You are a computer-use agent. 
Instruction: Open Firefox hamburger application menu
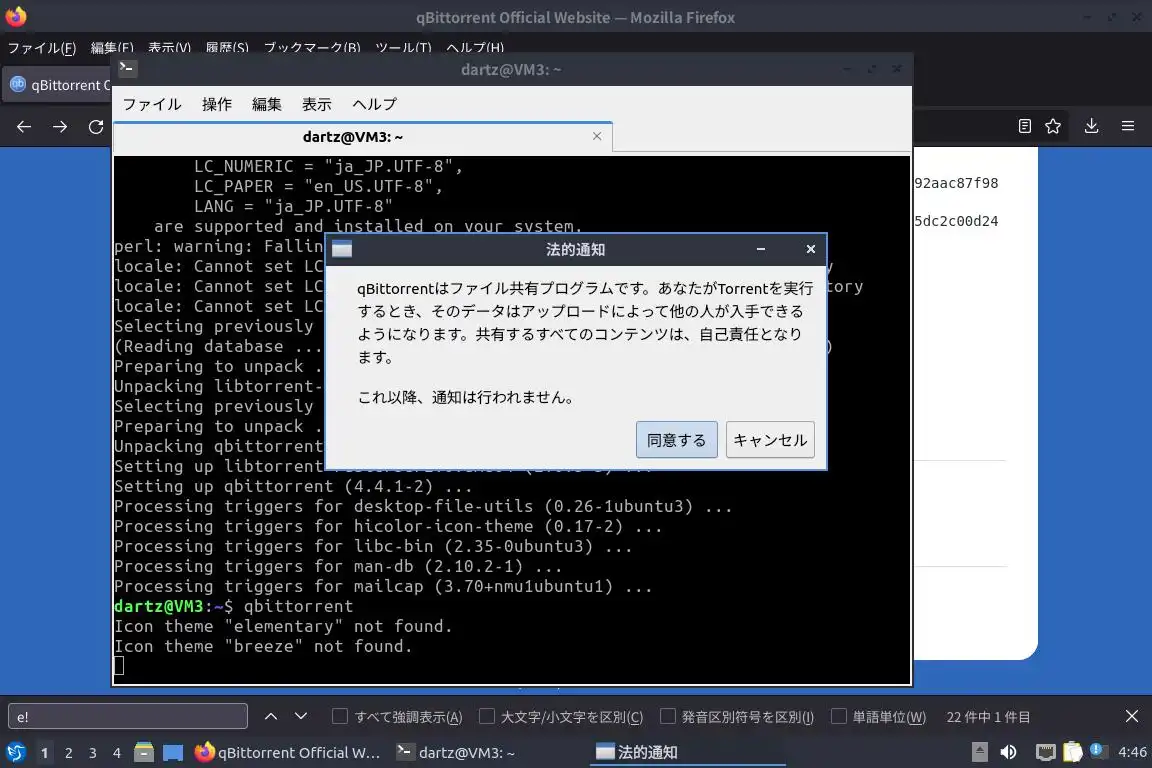(1128, 126)
